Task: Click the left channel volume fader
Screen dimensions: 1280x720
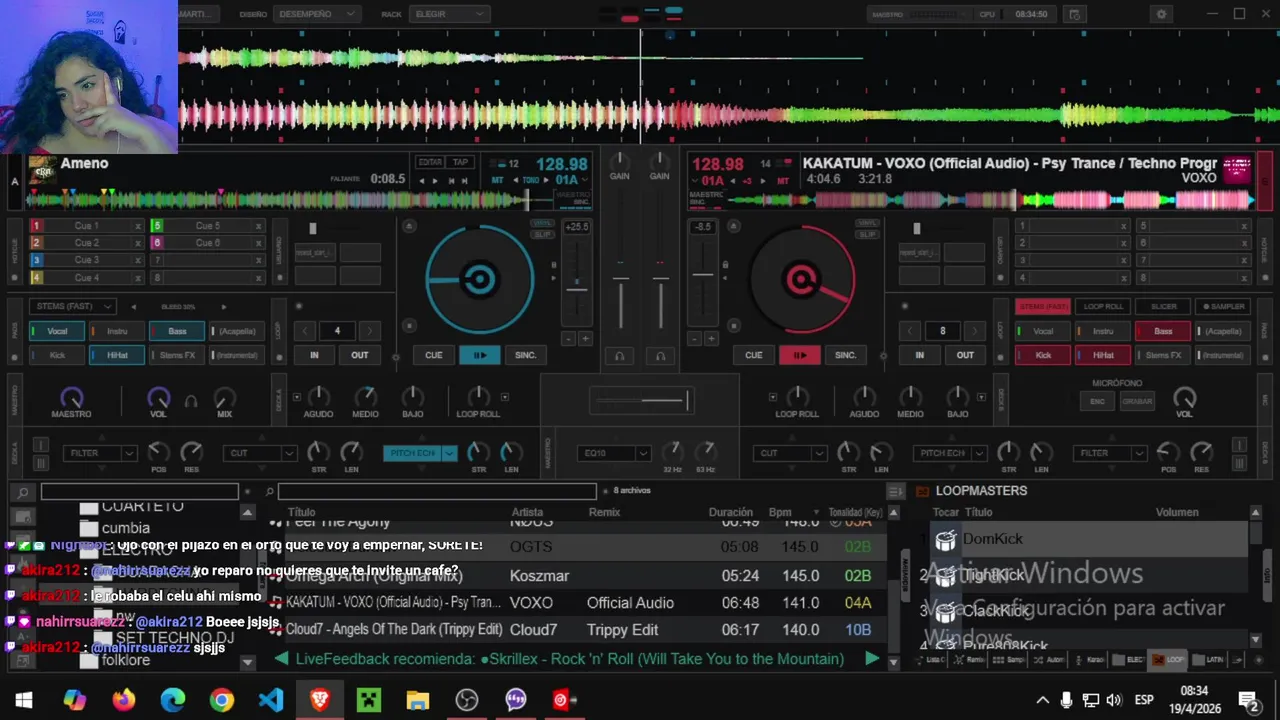Action: [x=621, y=279]
